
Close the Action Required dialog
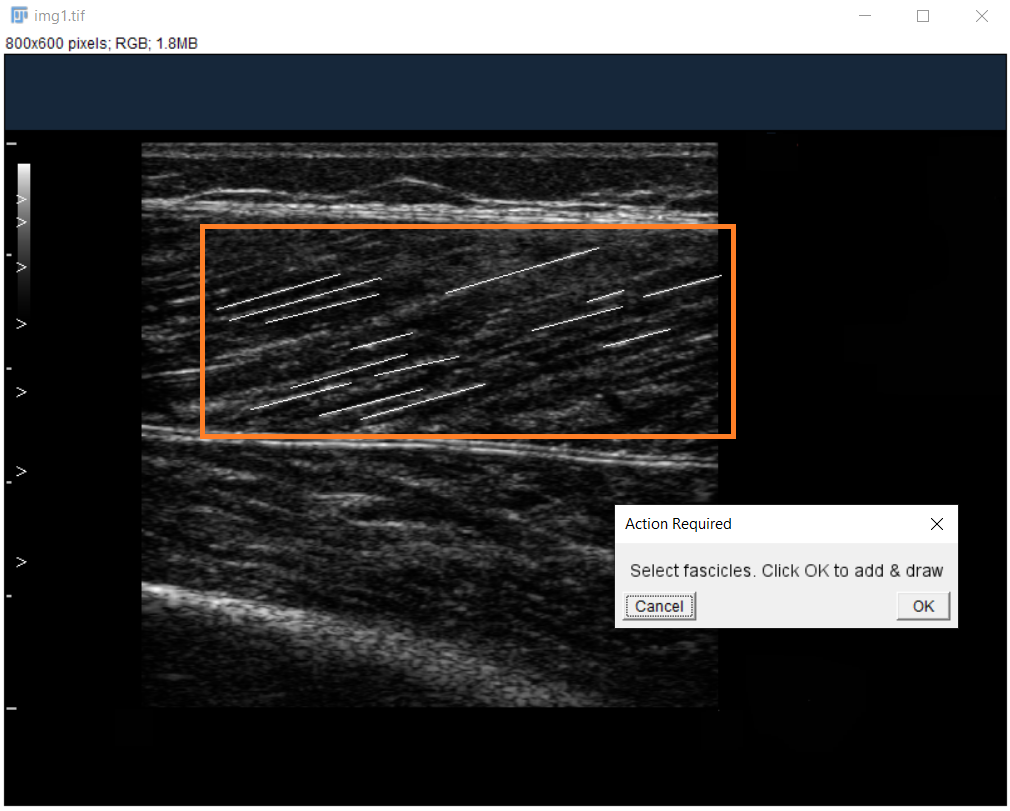coord(936,524)
